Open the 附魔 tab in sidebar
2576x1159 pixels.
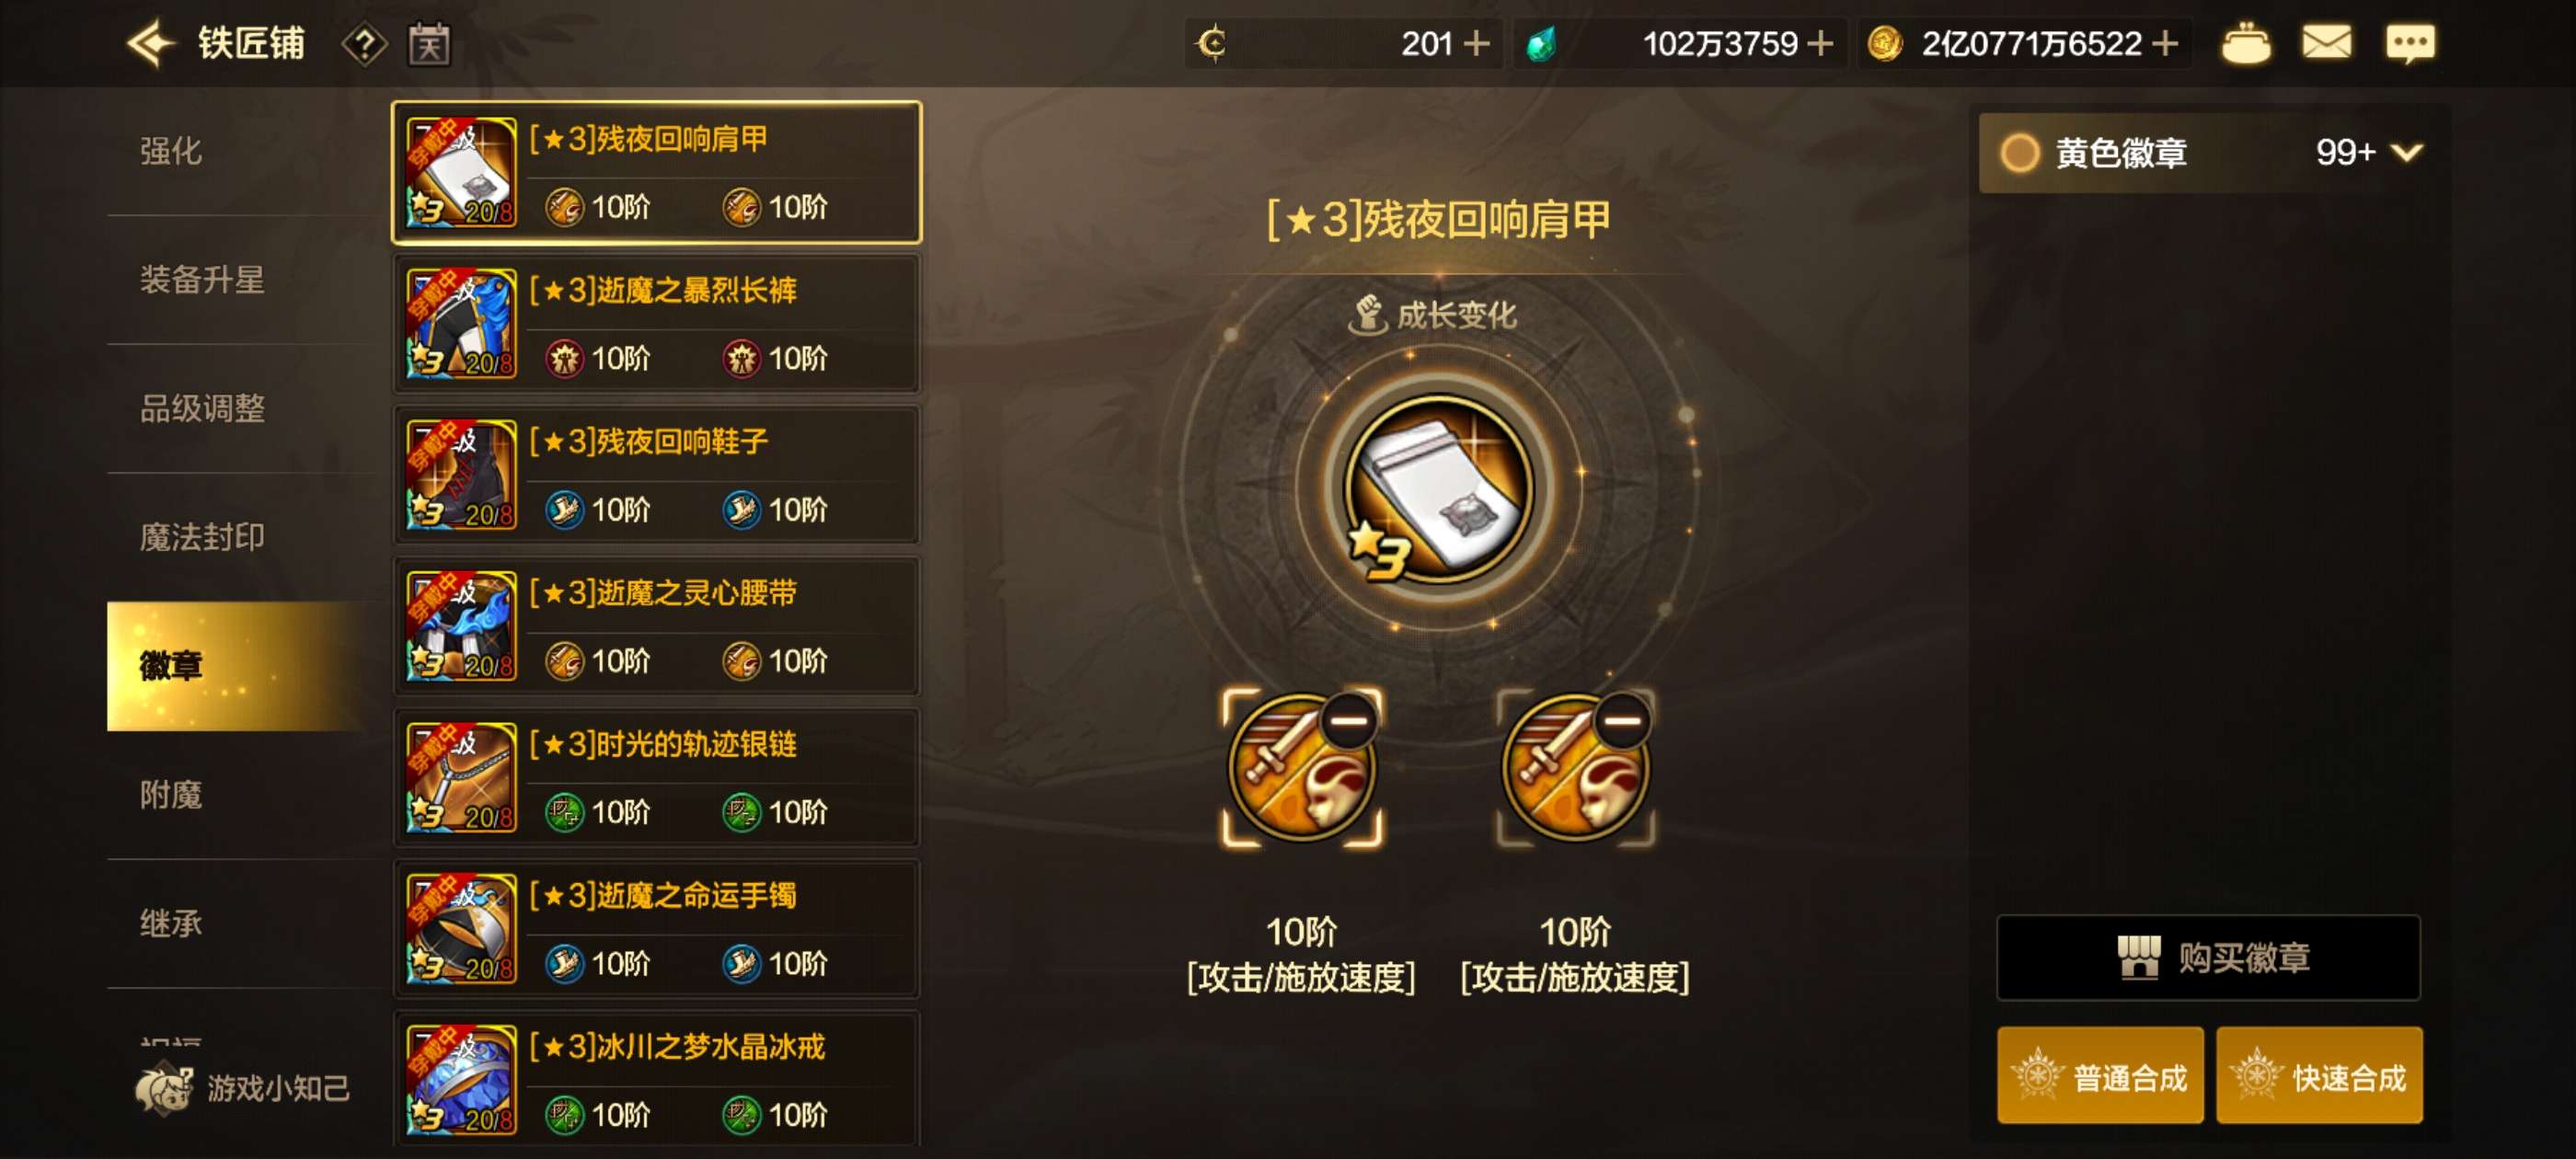click(172, 795)
